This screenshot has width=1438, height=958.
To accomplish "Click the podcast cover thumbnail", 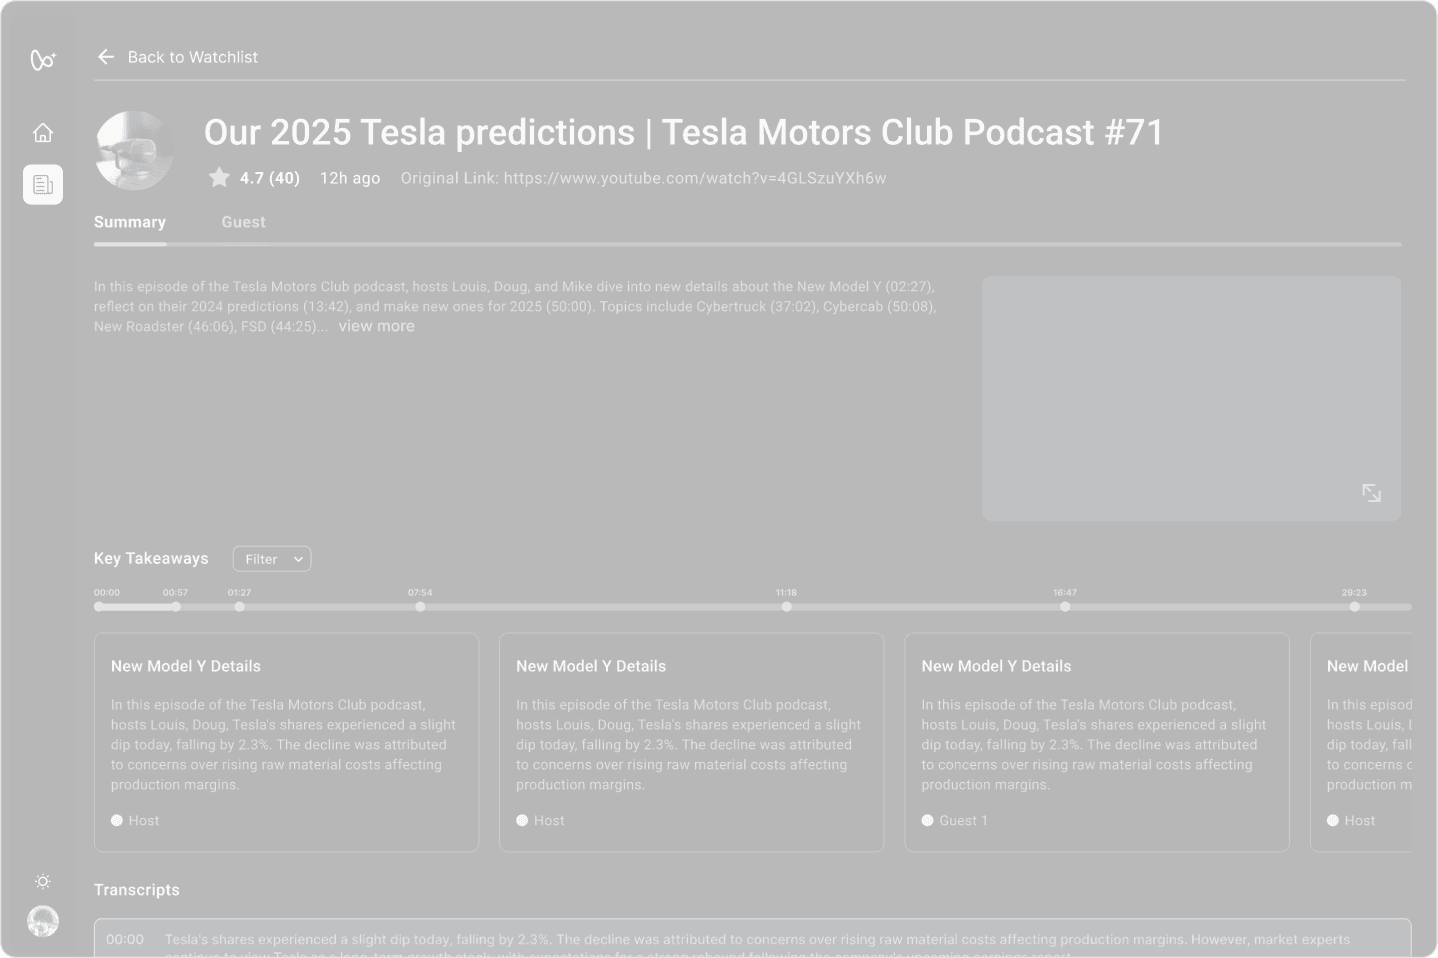I will click(x=134, y=151).
